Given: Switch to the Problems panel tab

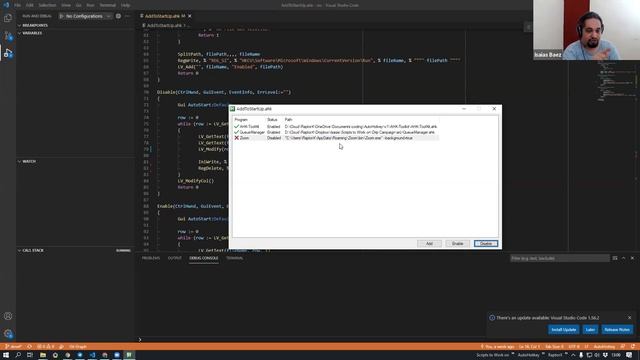Looking at the screenshot, I should 151,258.
